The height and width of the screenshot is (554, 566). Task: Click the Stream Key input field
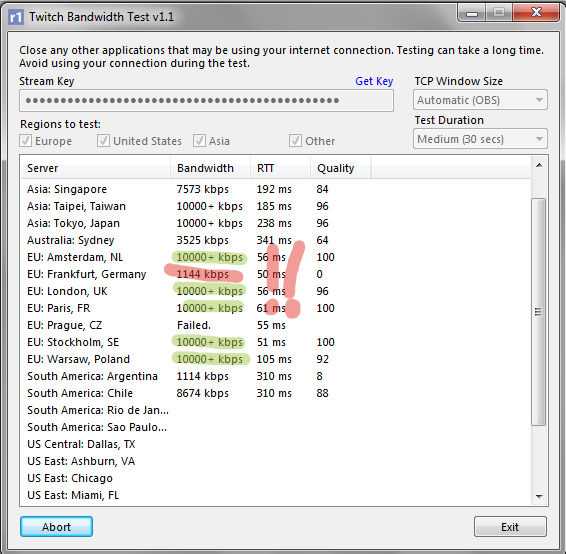coord(206,100)
